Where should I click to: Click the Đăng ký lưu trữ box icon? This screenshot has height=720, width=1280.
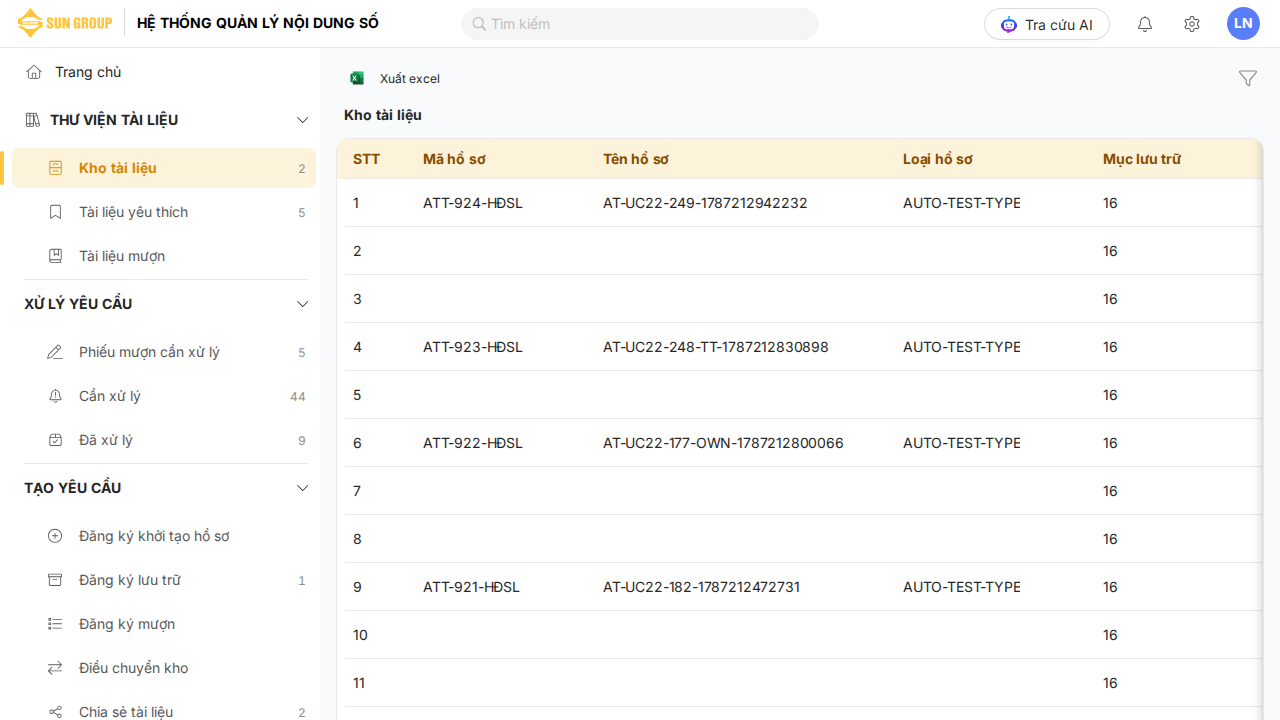coord(55,580)
